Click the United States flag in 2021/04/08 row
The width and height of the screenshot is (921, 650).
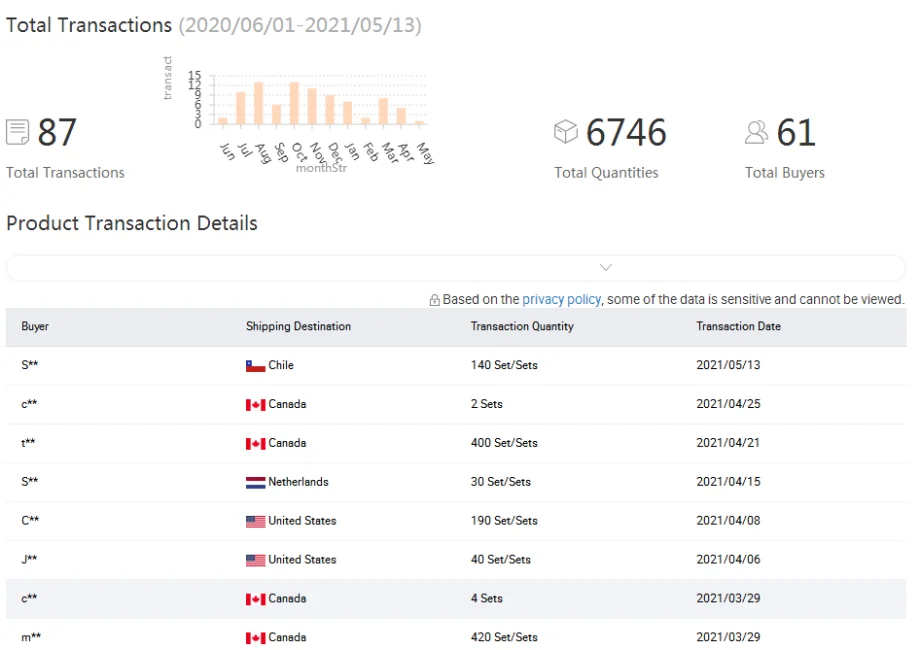tap(255, 521)
